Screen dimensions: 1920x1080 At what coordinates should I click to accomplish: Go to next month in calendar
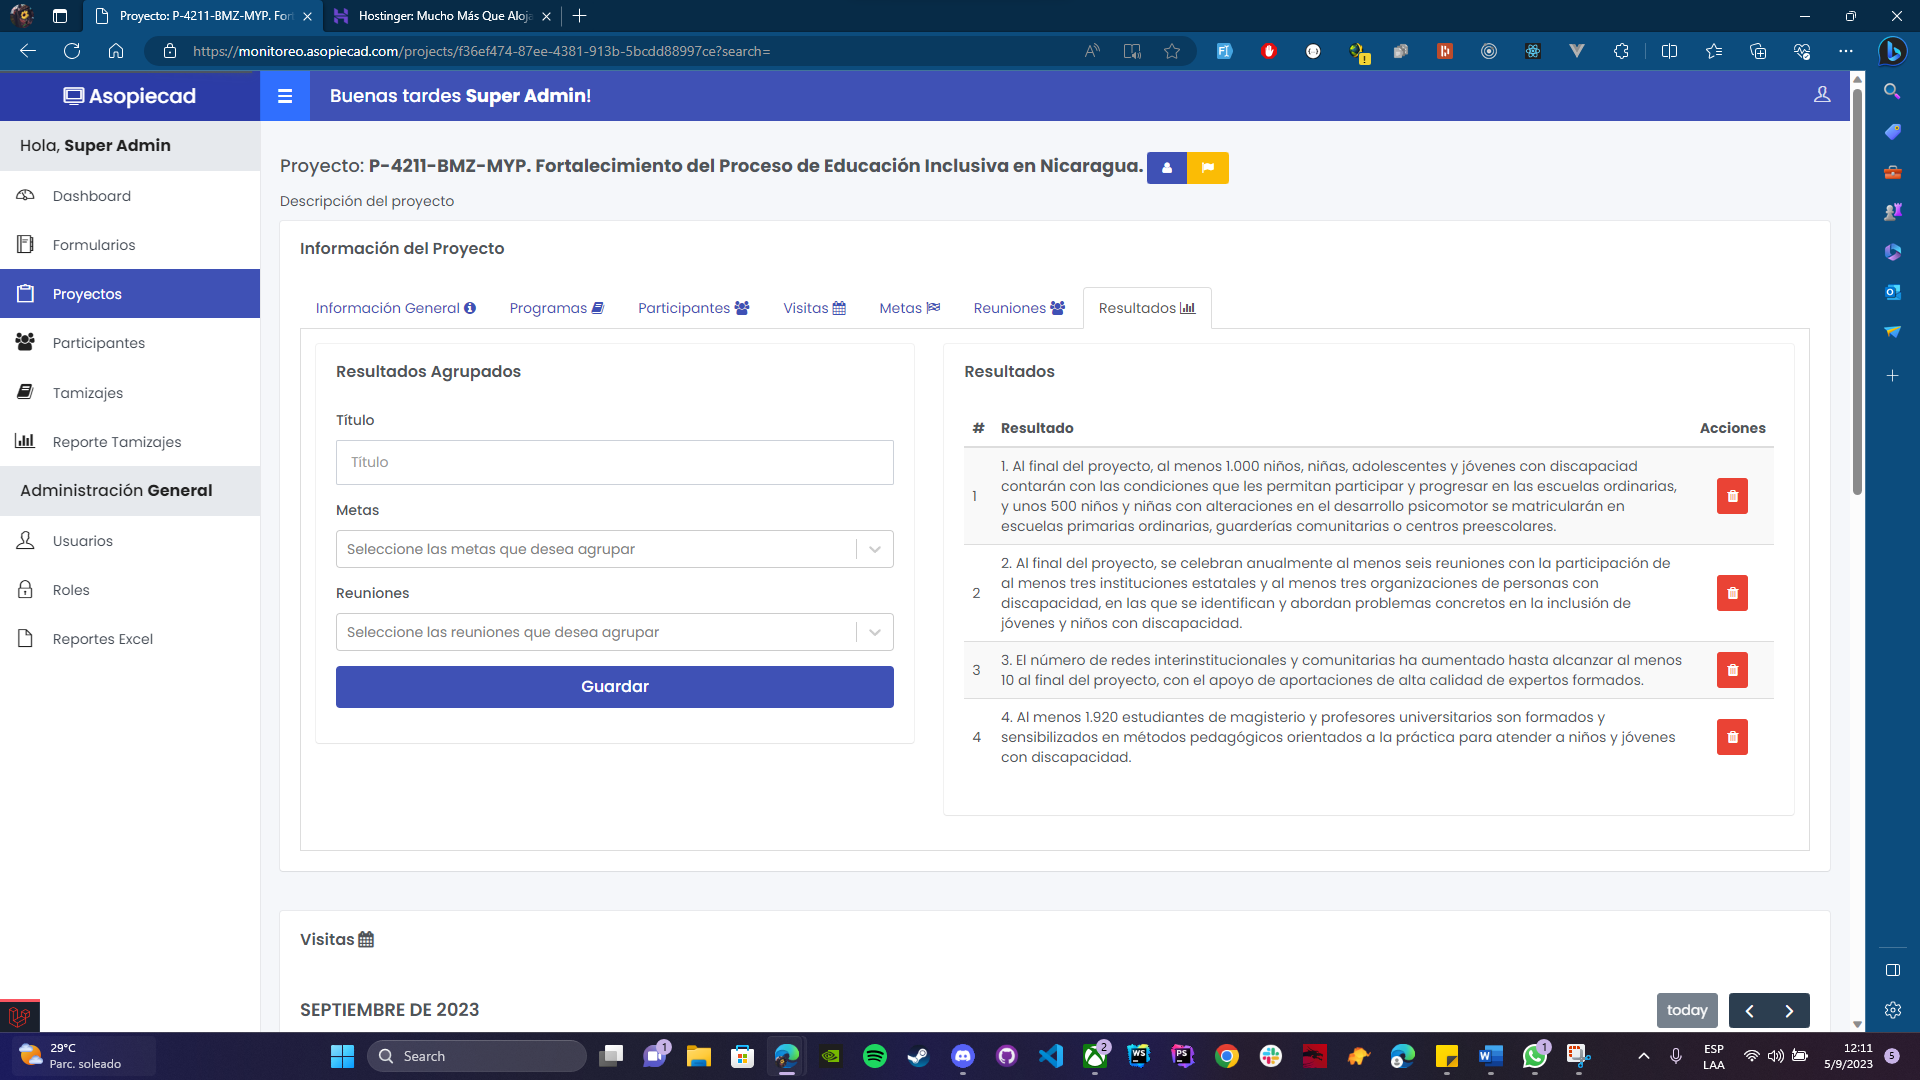[1789, 1011]
